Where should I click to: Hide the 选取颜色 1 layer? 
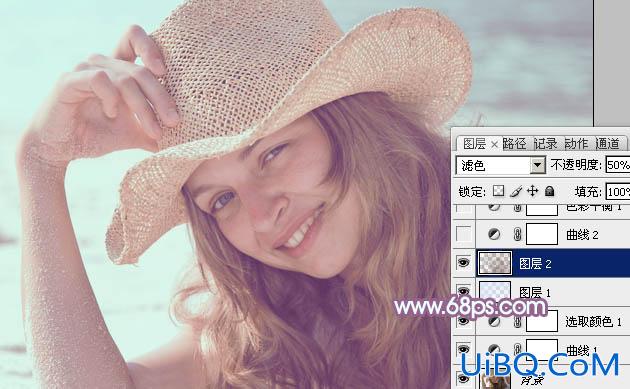(x=464, y=321)
